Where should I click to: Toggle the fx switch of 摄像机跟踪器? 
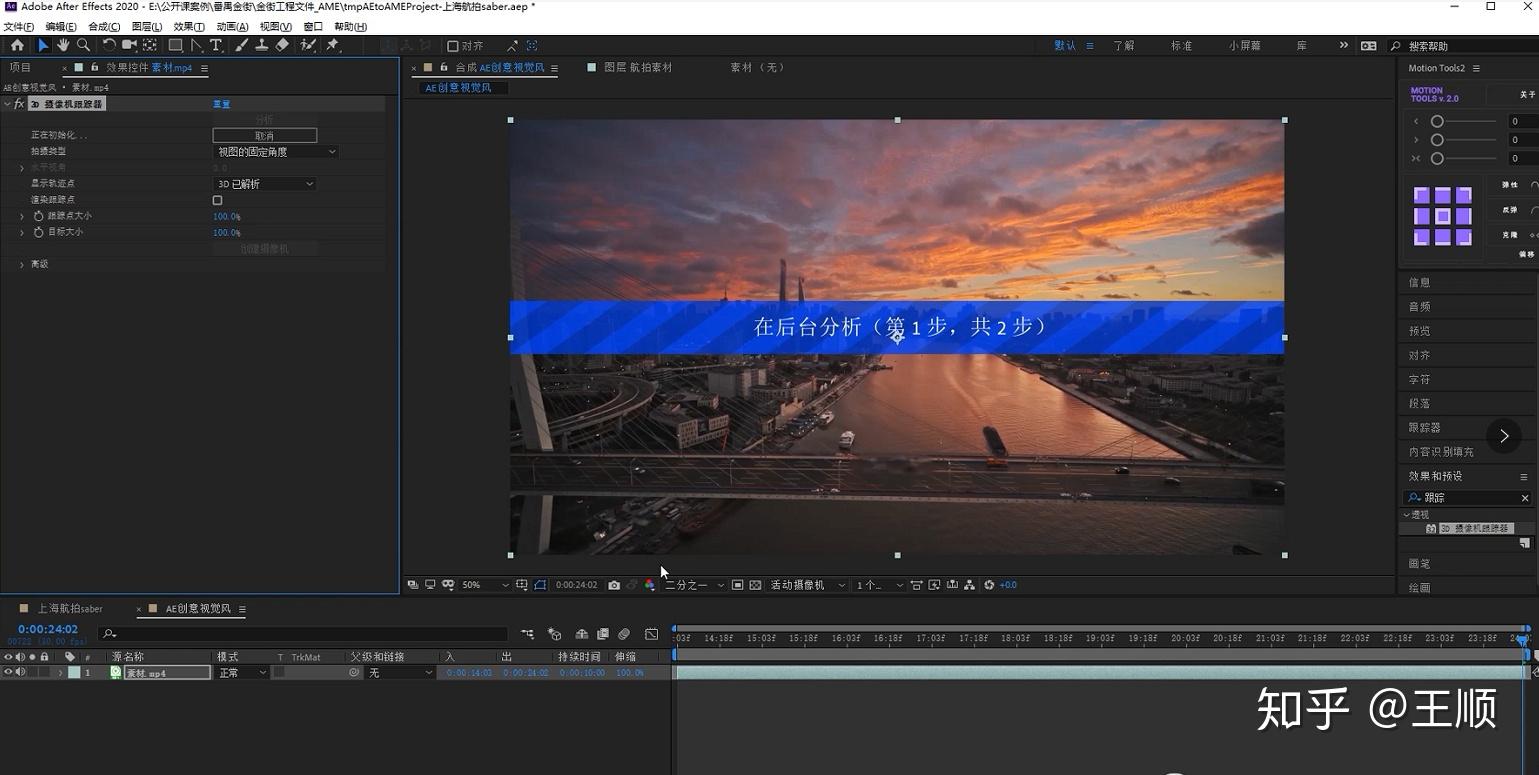tap(18, 104)
